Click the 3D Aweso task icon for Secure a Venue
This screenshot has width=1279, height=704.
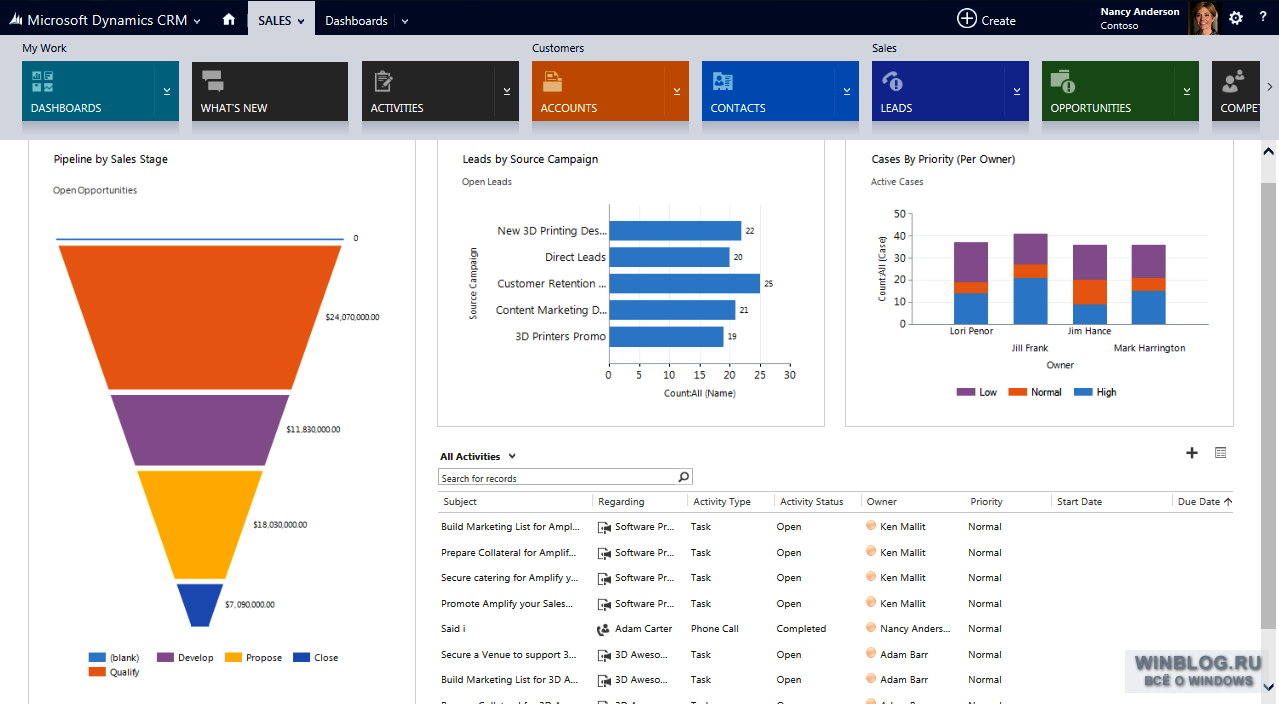[x=604, y=655]
